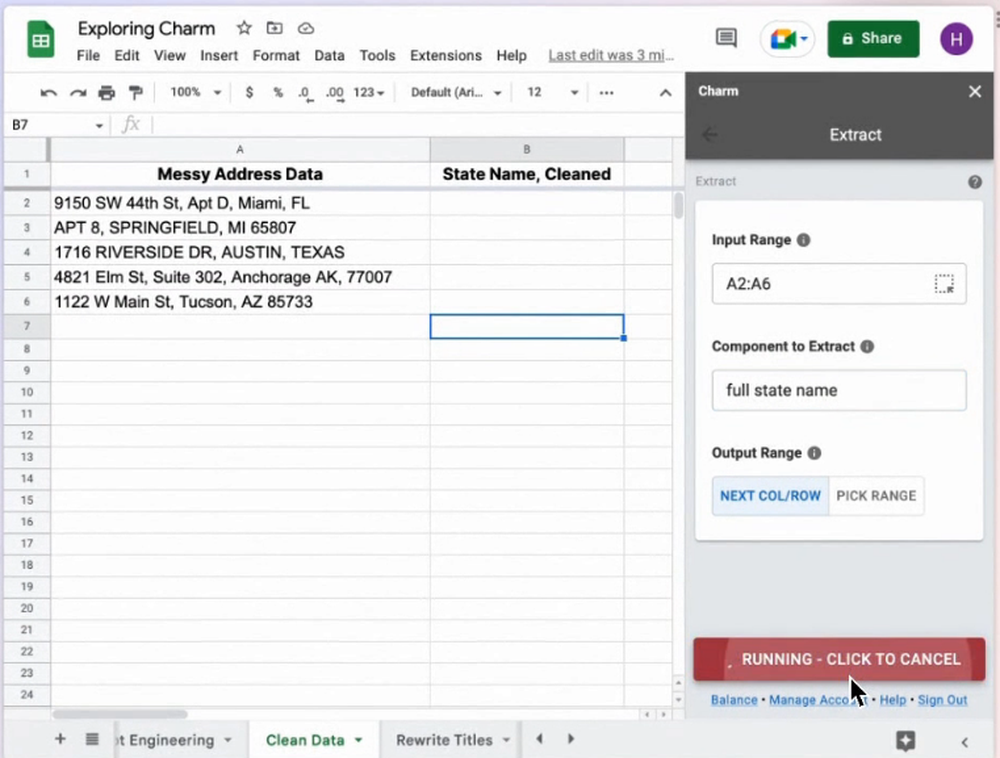The image size is (1000, 758).
Task: Increase decimal places
Action: point(335,94)
